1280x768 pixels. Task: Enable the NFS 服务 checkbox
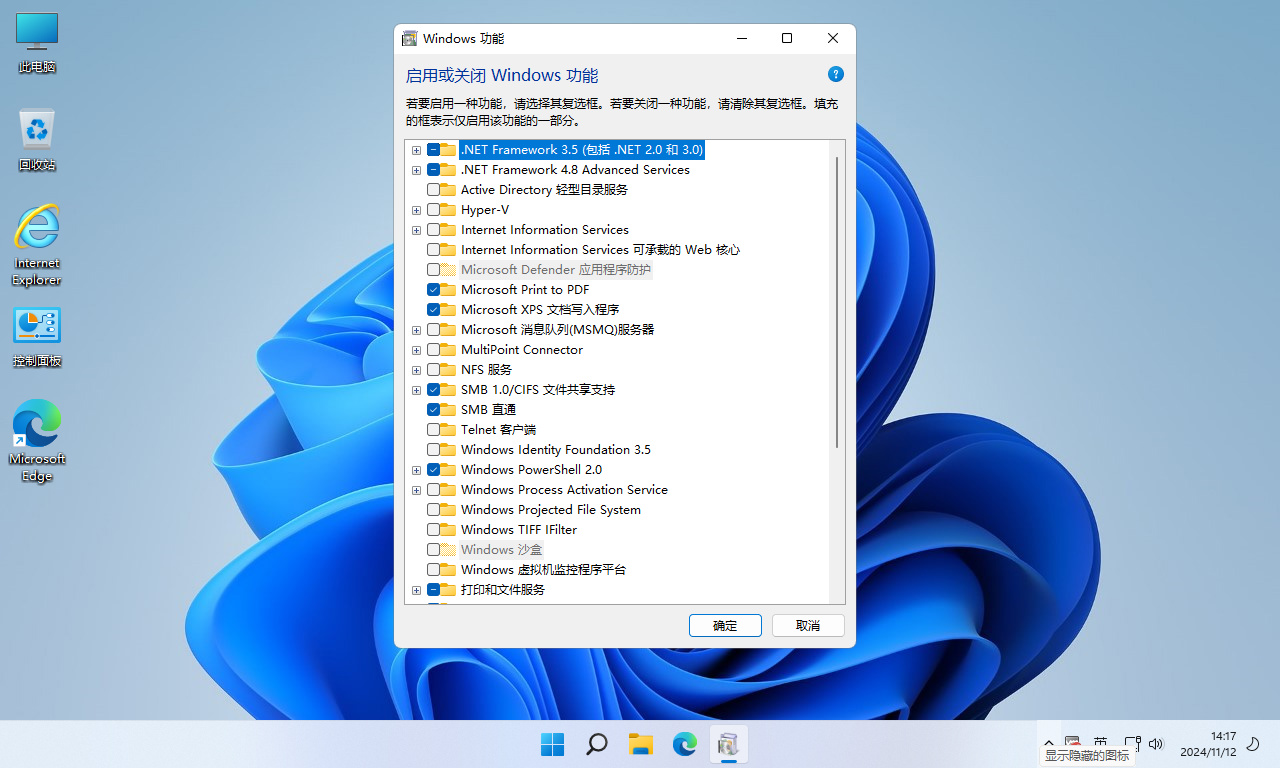click(433, 370)
